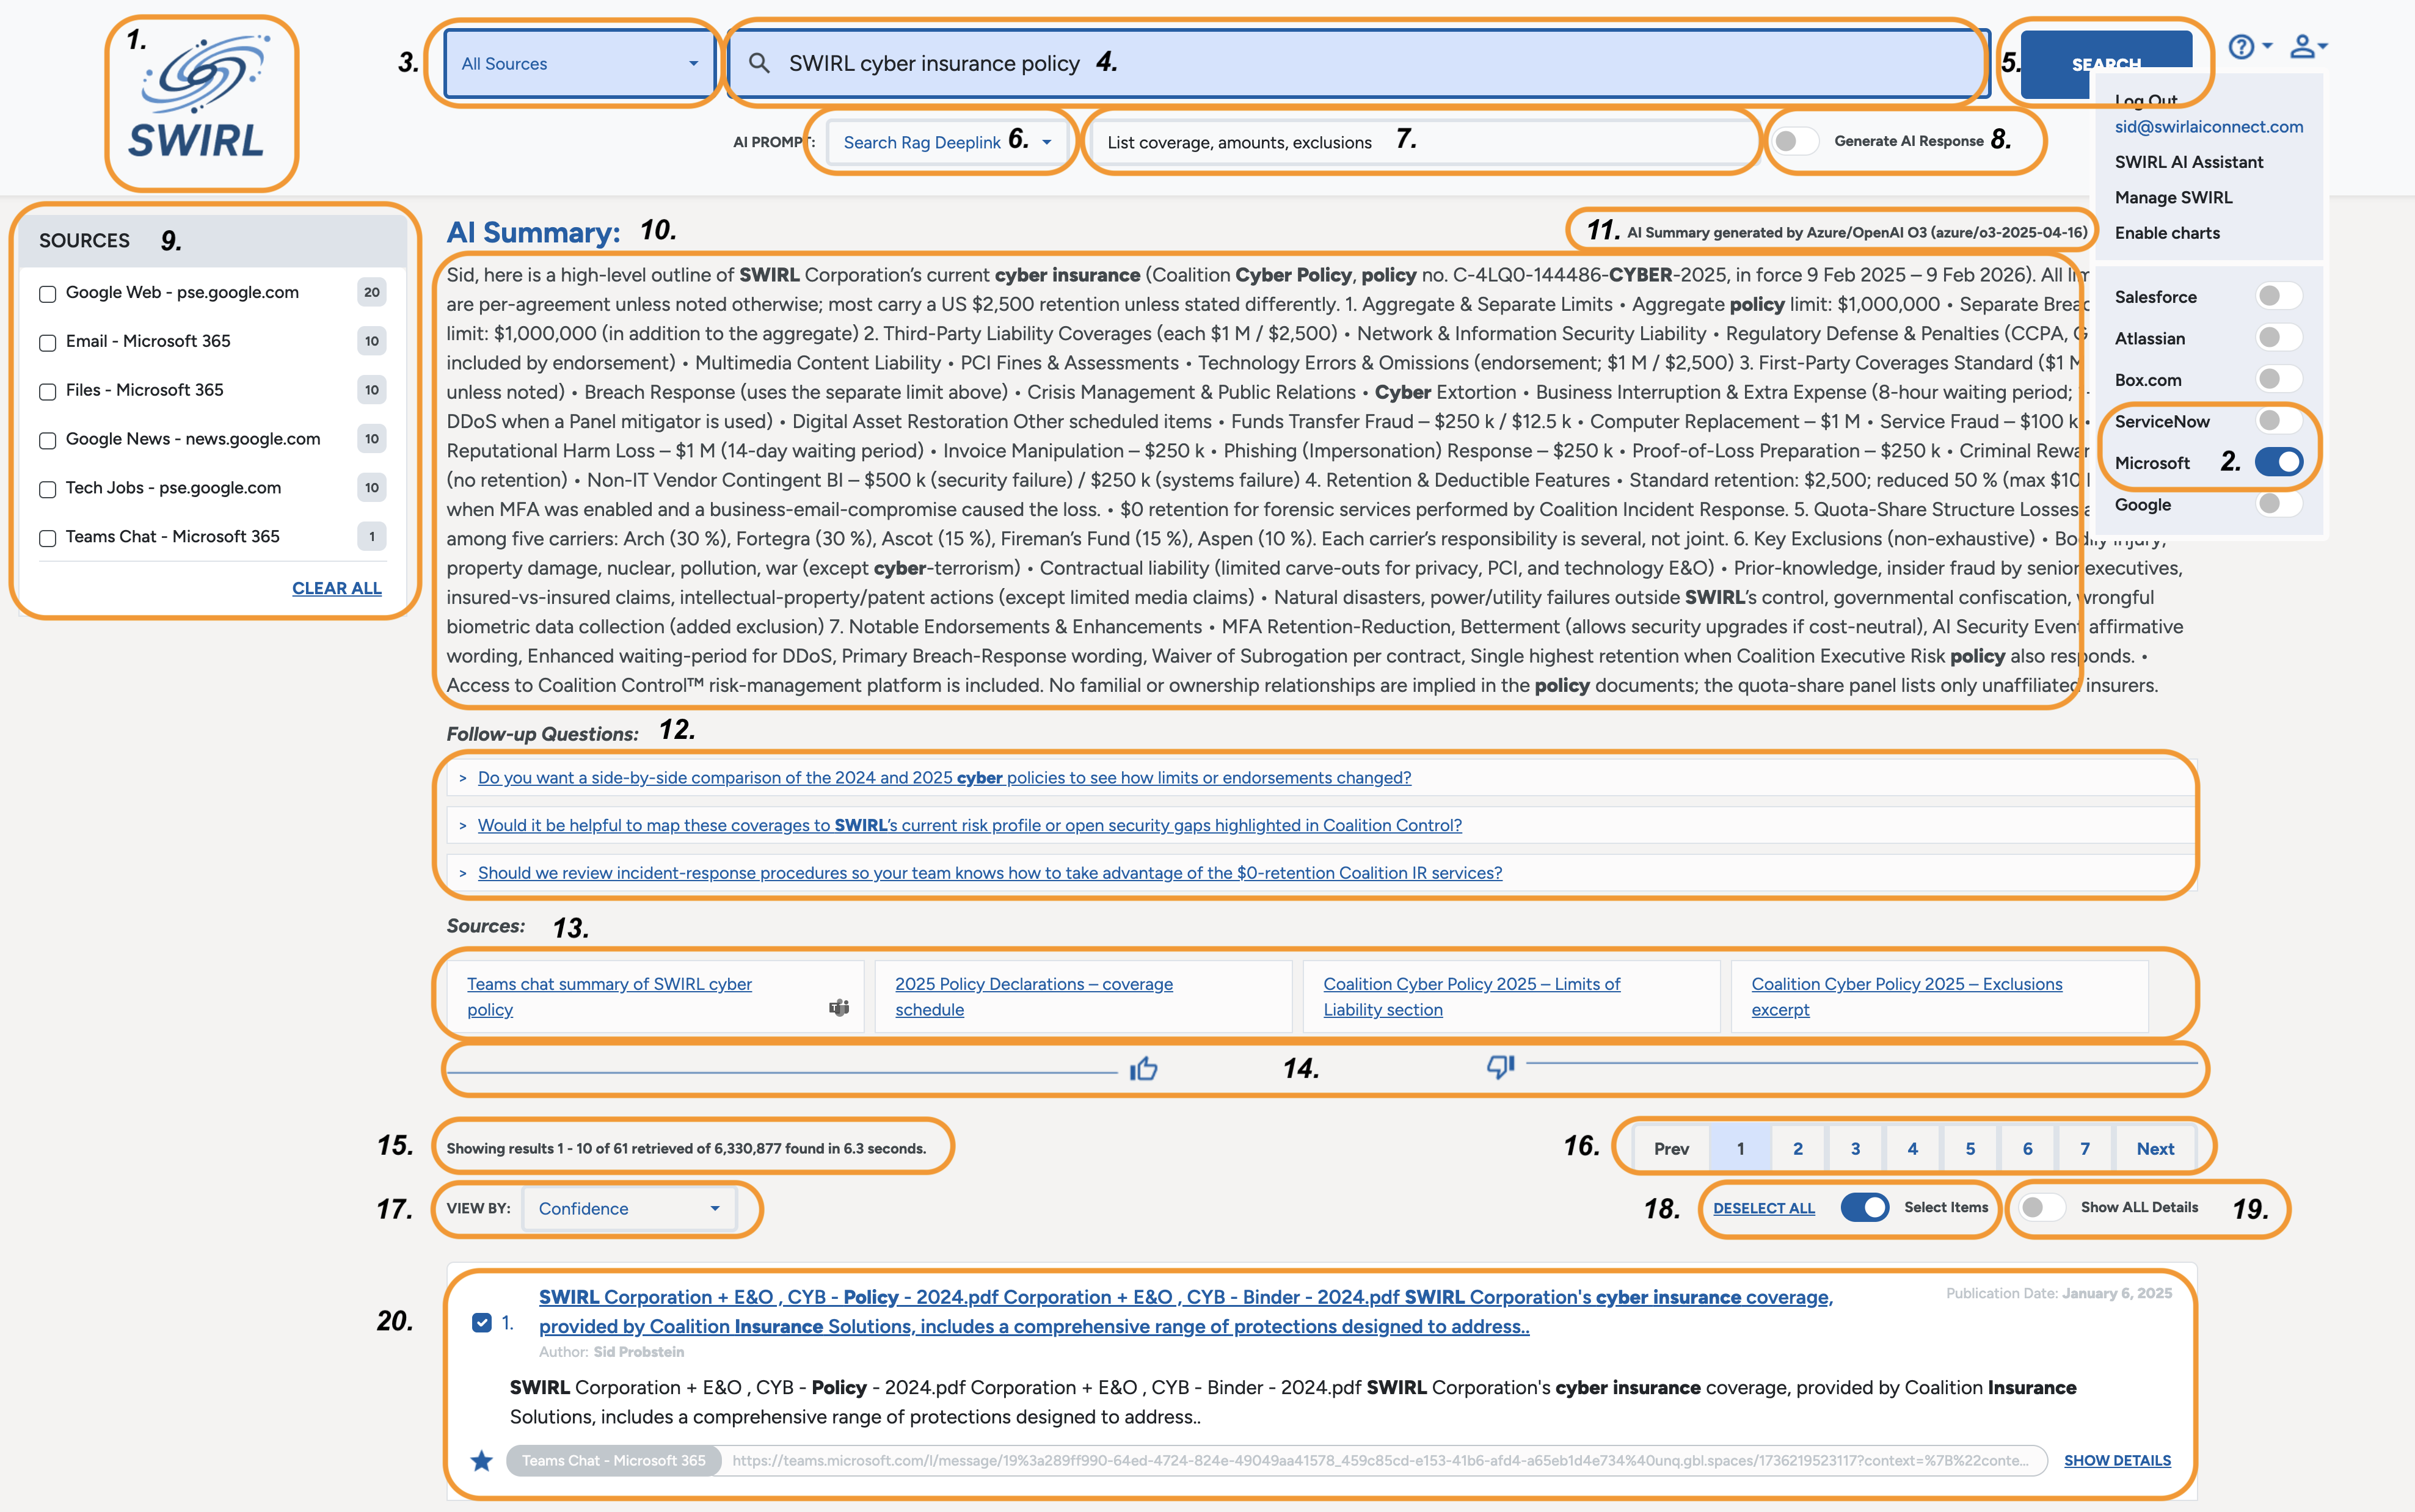Enable the Salesforce connector toggle
This screenshot has width=2415, height=1512.
pyautogui.click(x=2280, y=296)
